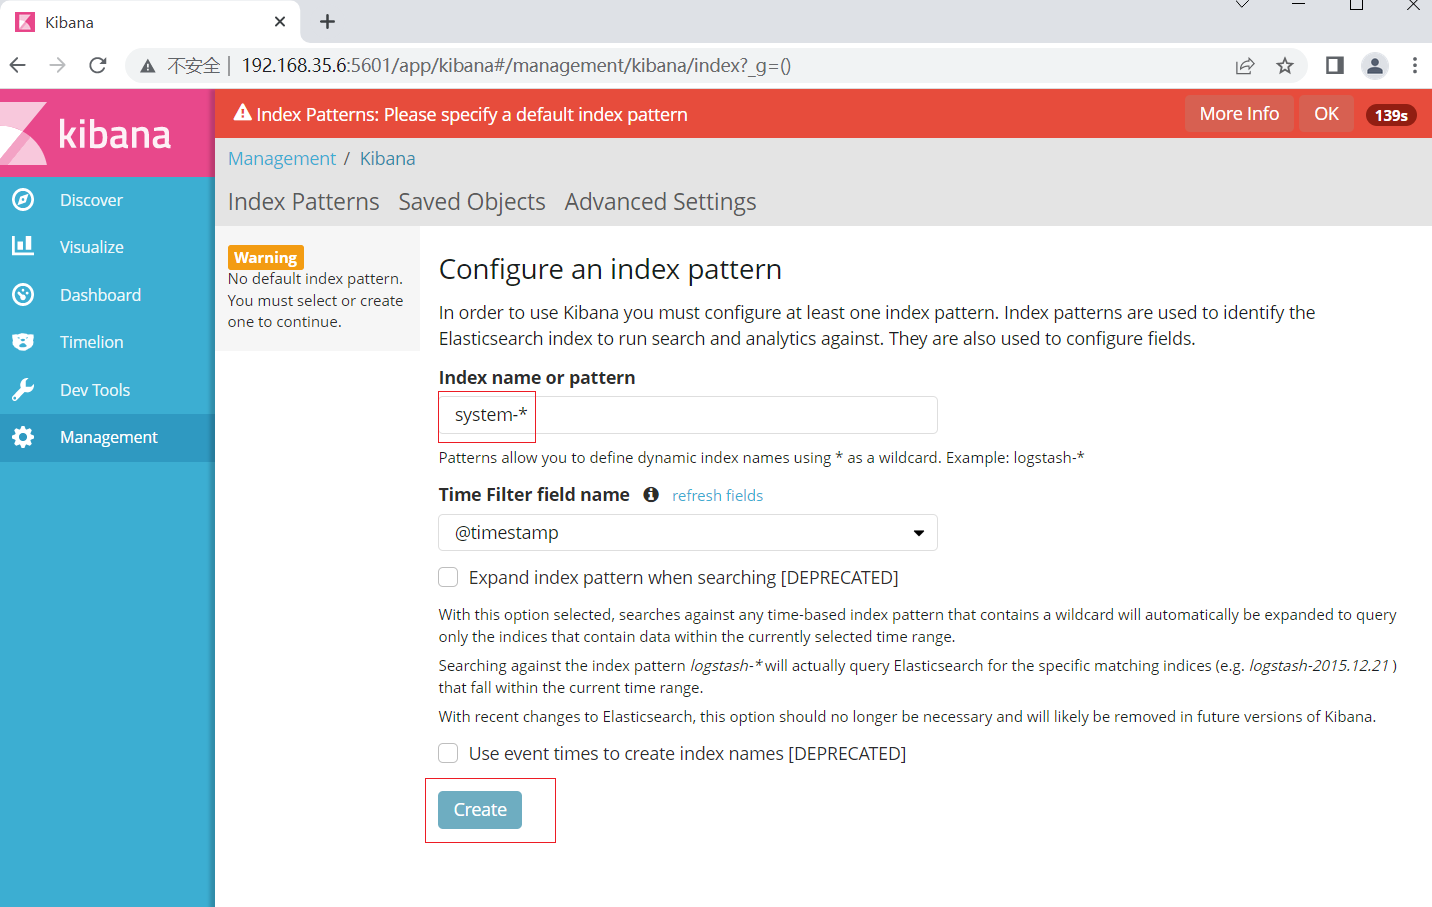Viewport: 1432px width, 907px height.
Task: Open Visualize in the side menu
Action: [107, 247]
